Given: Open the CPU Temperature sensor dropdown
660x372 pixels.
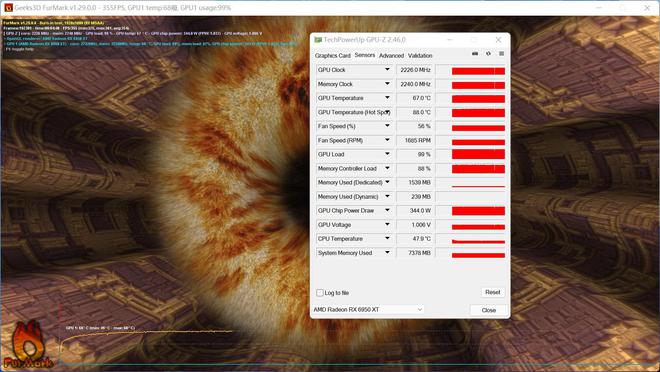Looking at the screenshot, I should pos(387,239).
